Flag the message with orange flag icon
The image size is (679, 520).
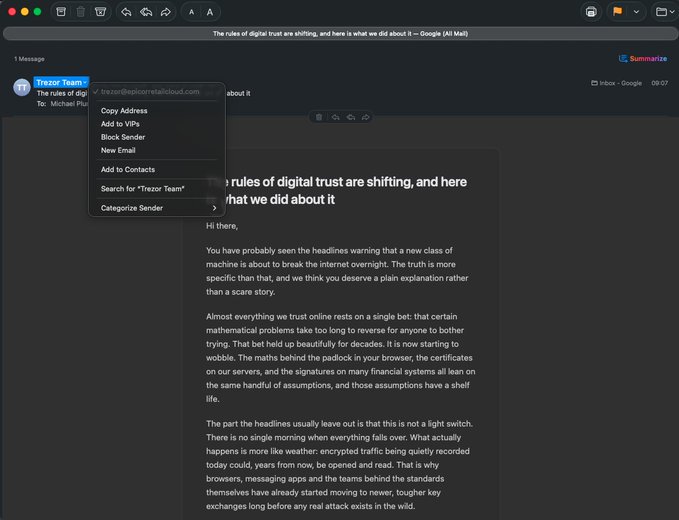pyautogui.click(x=618, y=12)
